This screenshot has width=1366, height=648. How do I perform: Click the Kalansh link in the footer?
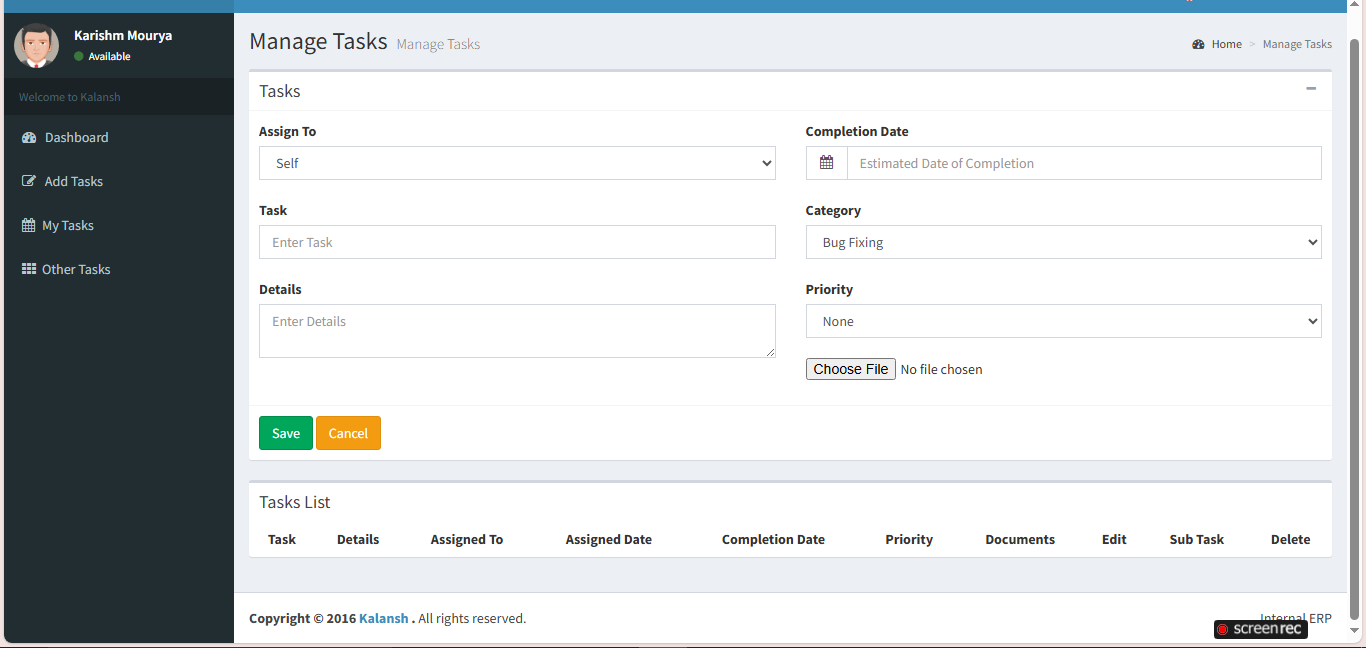(384, 618)
